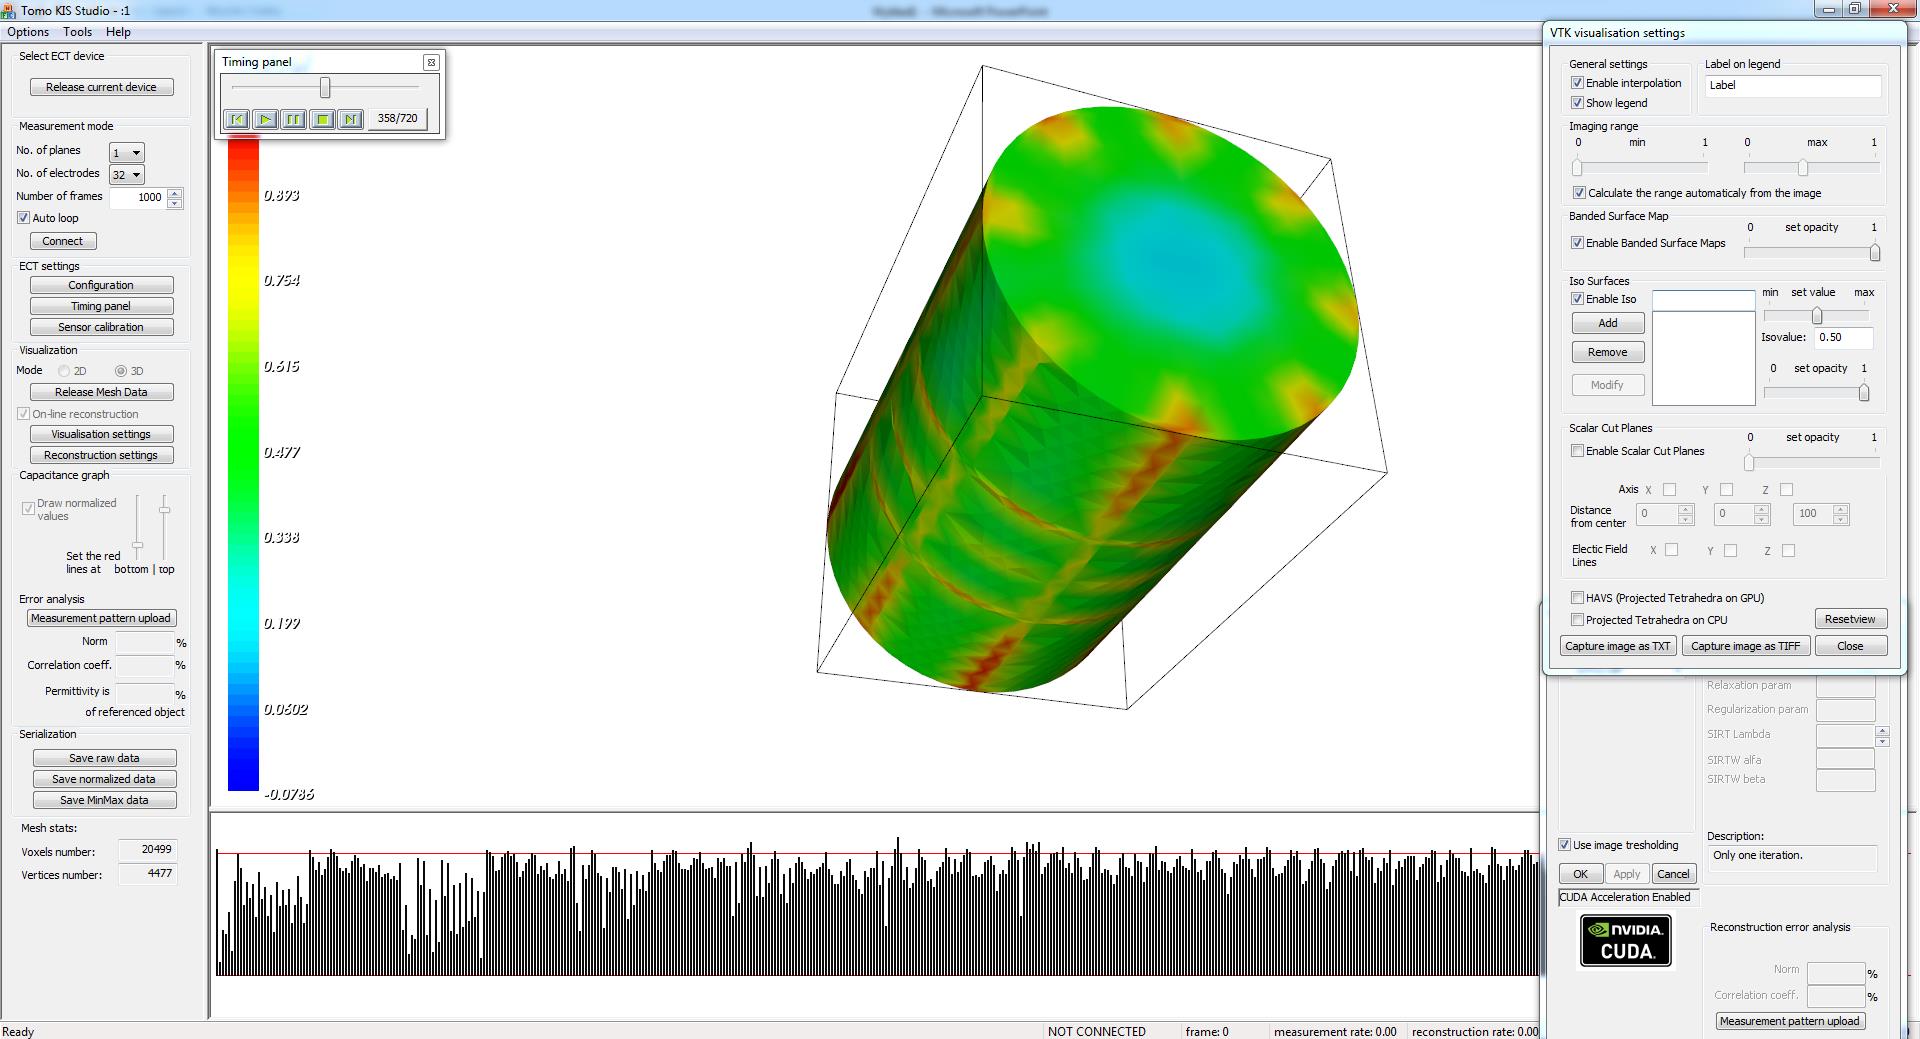1920x1039 pixels.
Task: Jump to first frame in Timing panel
Action: 237,119
